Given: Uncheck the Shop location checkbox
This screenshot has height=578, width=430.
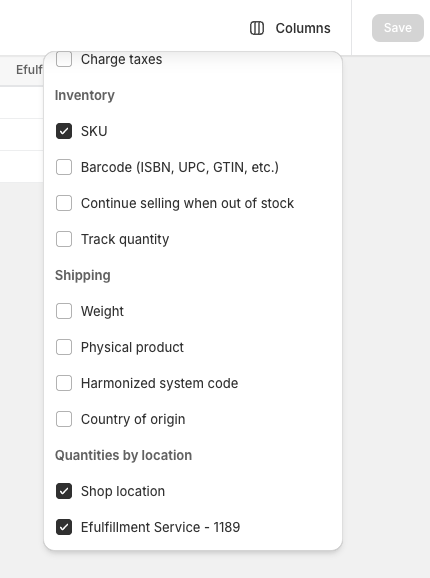Looking at the screenshot, I should click(64, 491).
